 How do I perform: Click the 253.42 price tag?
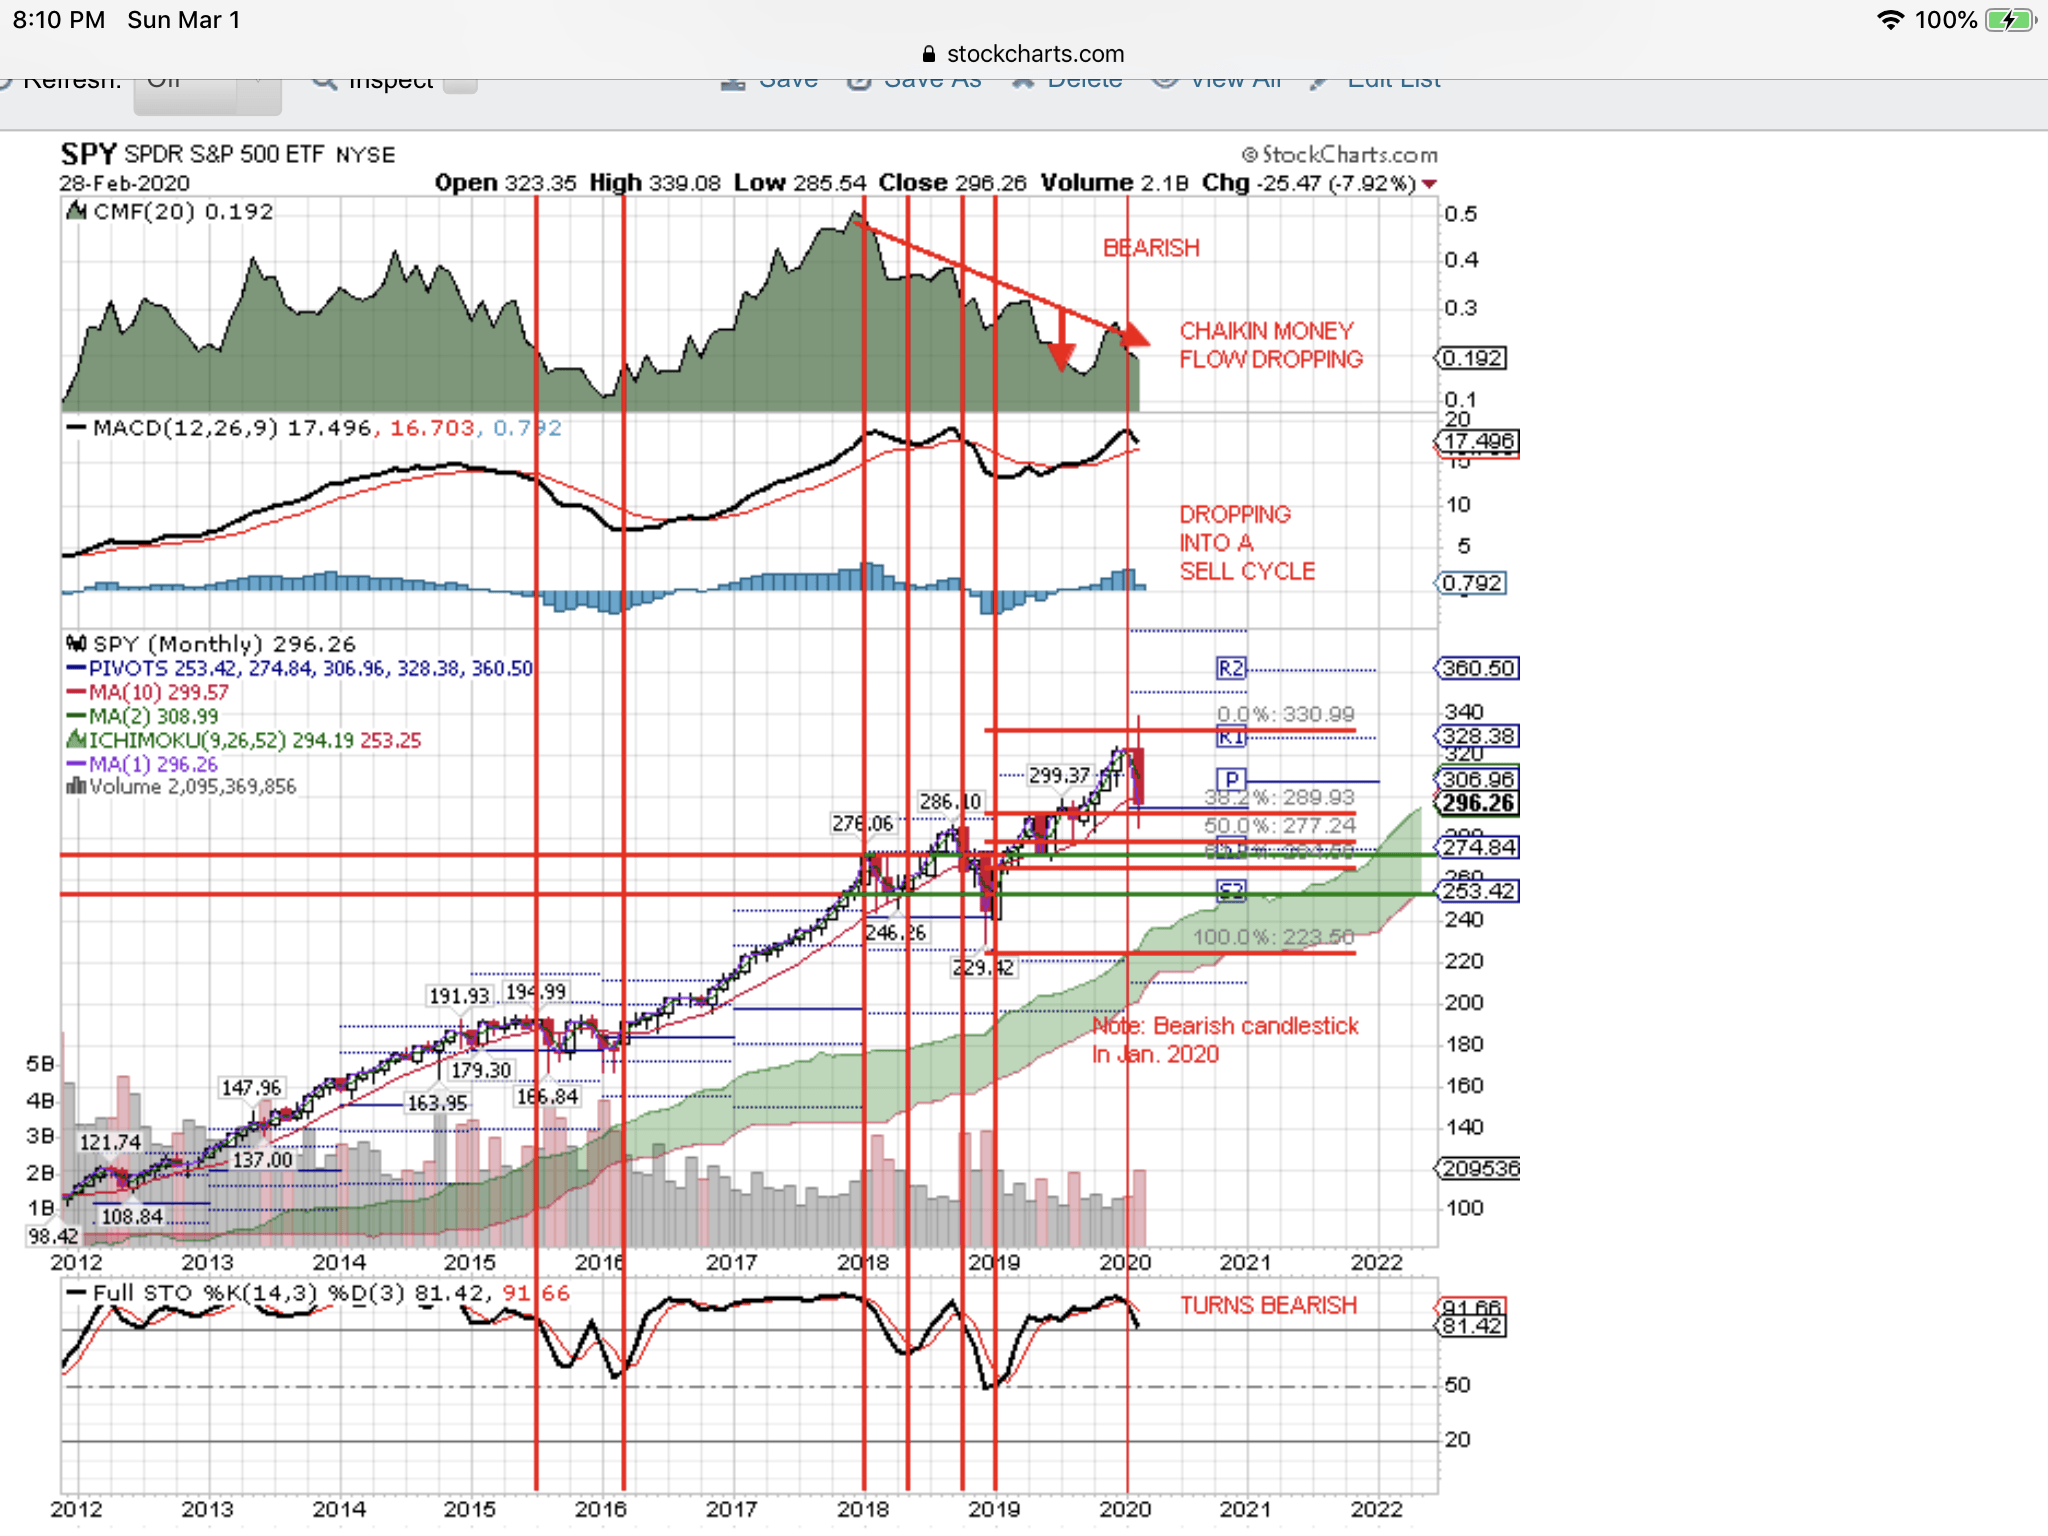(1478, 891)
